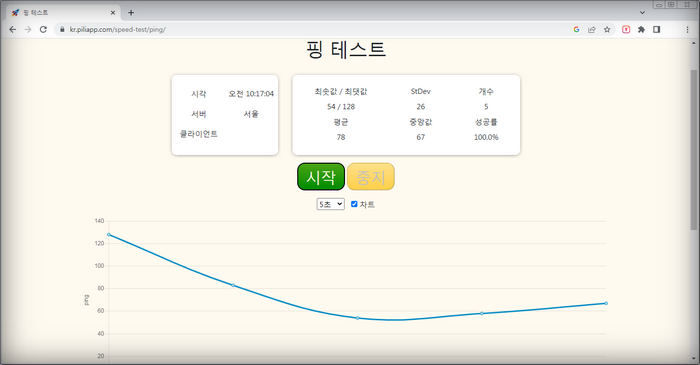The width and height of the screenshot is (700, 365).
Task: Click the 성공률 label
Action: [x=486, y=122]
